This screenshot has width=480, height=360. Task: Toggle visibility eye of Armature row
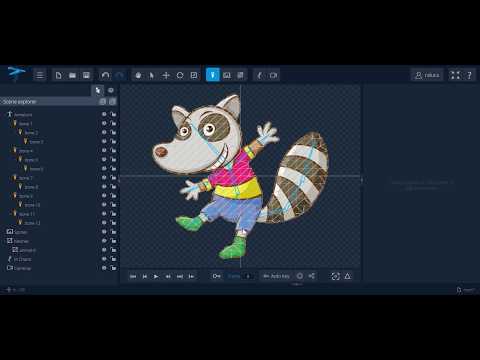[x=104, y=114]
